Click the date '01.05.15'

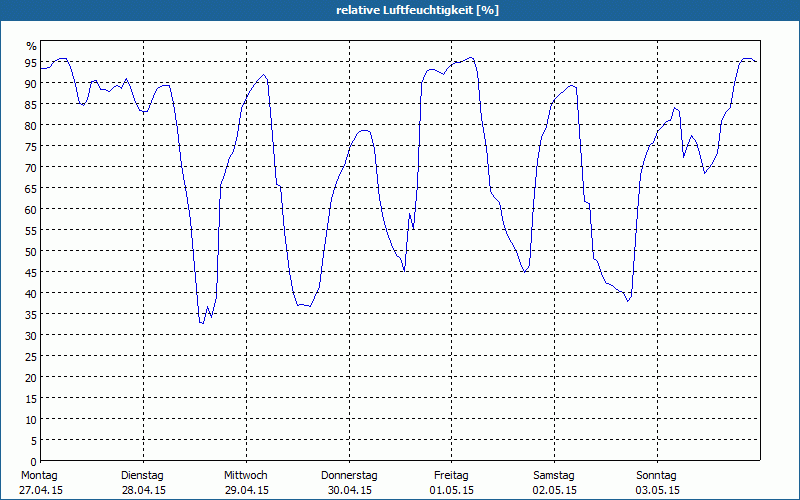pos(452,490)
